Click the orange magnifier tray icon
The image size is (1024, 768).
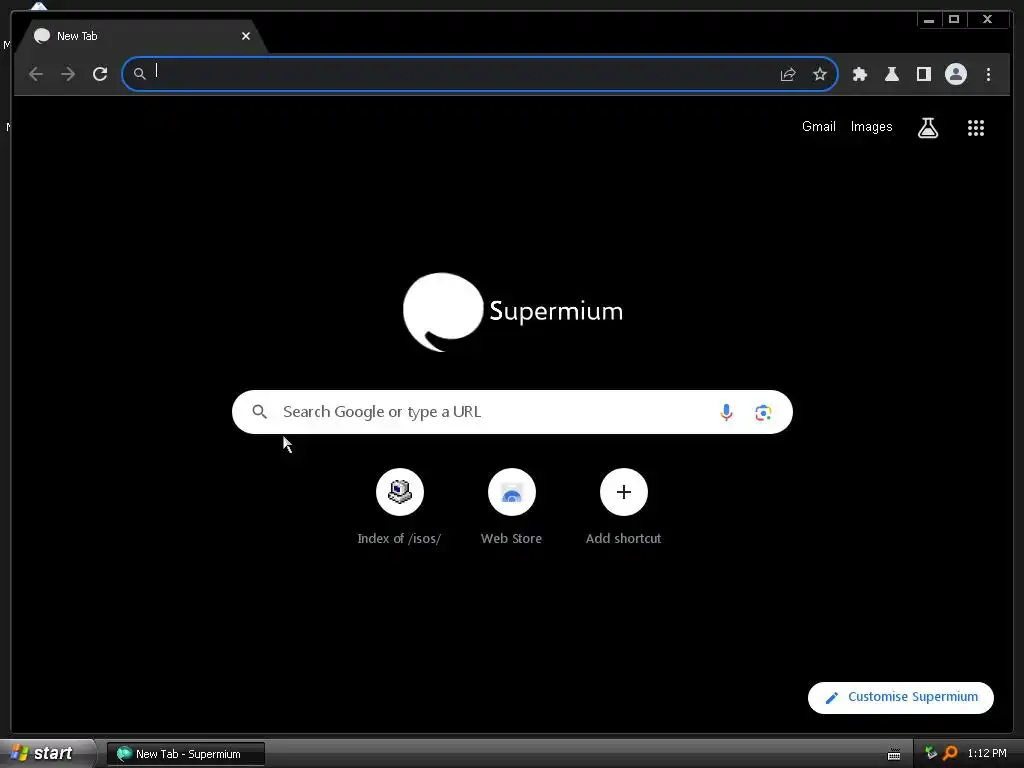pyautogui.click(x=950, y=753)
